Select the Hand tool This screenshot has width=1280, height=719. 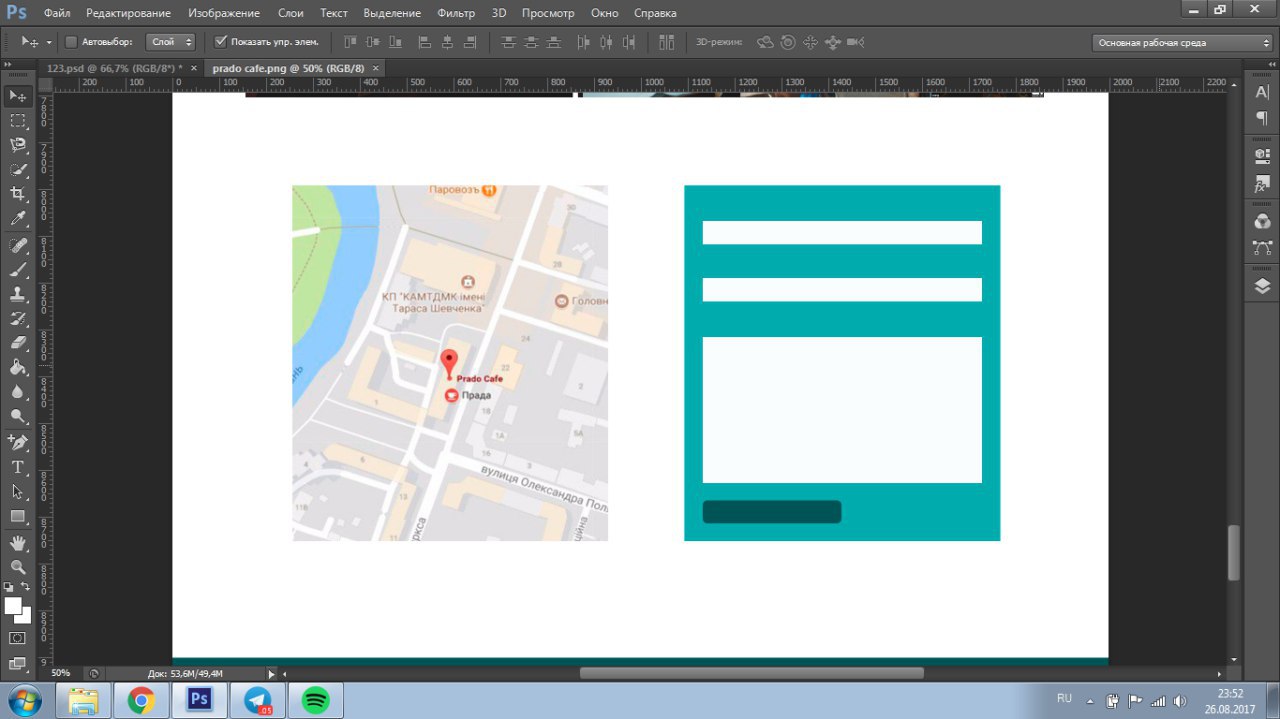click(18, 542)
